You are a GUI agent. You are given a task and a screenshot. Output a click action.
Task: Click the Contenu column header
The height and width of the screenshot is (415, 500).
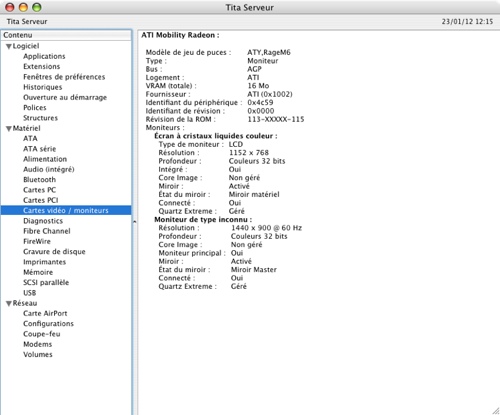click(66, 35)
